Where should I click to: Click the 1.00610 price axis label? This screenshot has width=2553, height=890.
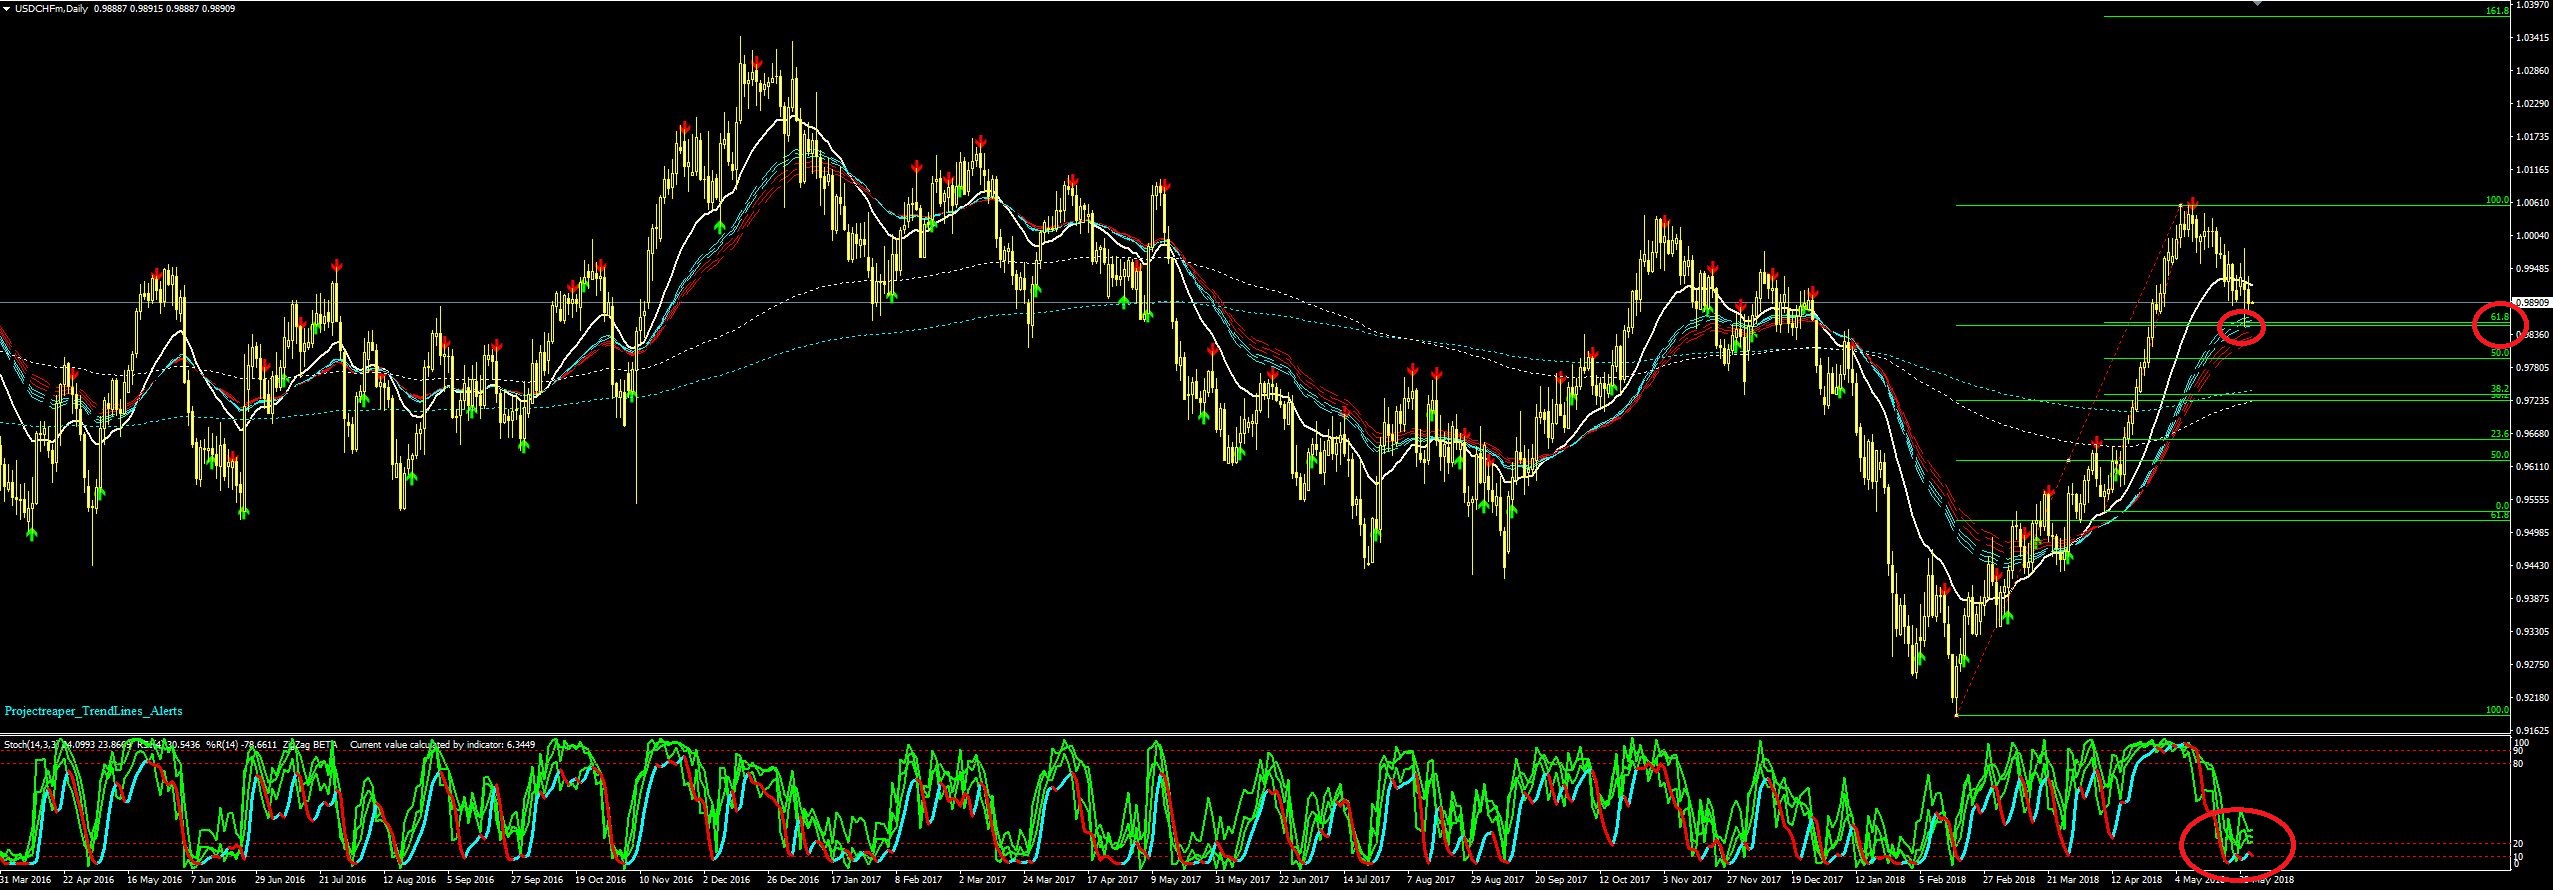point(2531,203)
